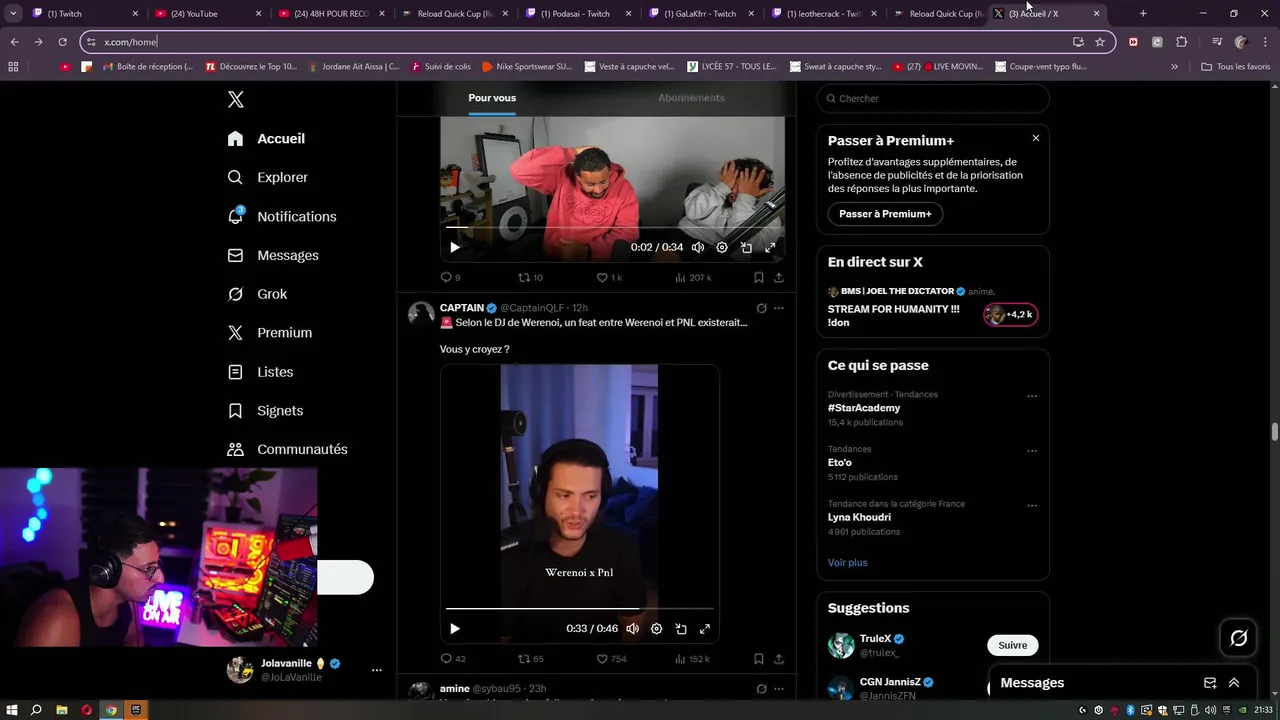Image resolution: width=1280 pixels, height=720 pixels.
Task: Follow TruleX with the Suivre button
Action: [1013, 645]
